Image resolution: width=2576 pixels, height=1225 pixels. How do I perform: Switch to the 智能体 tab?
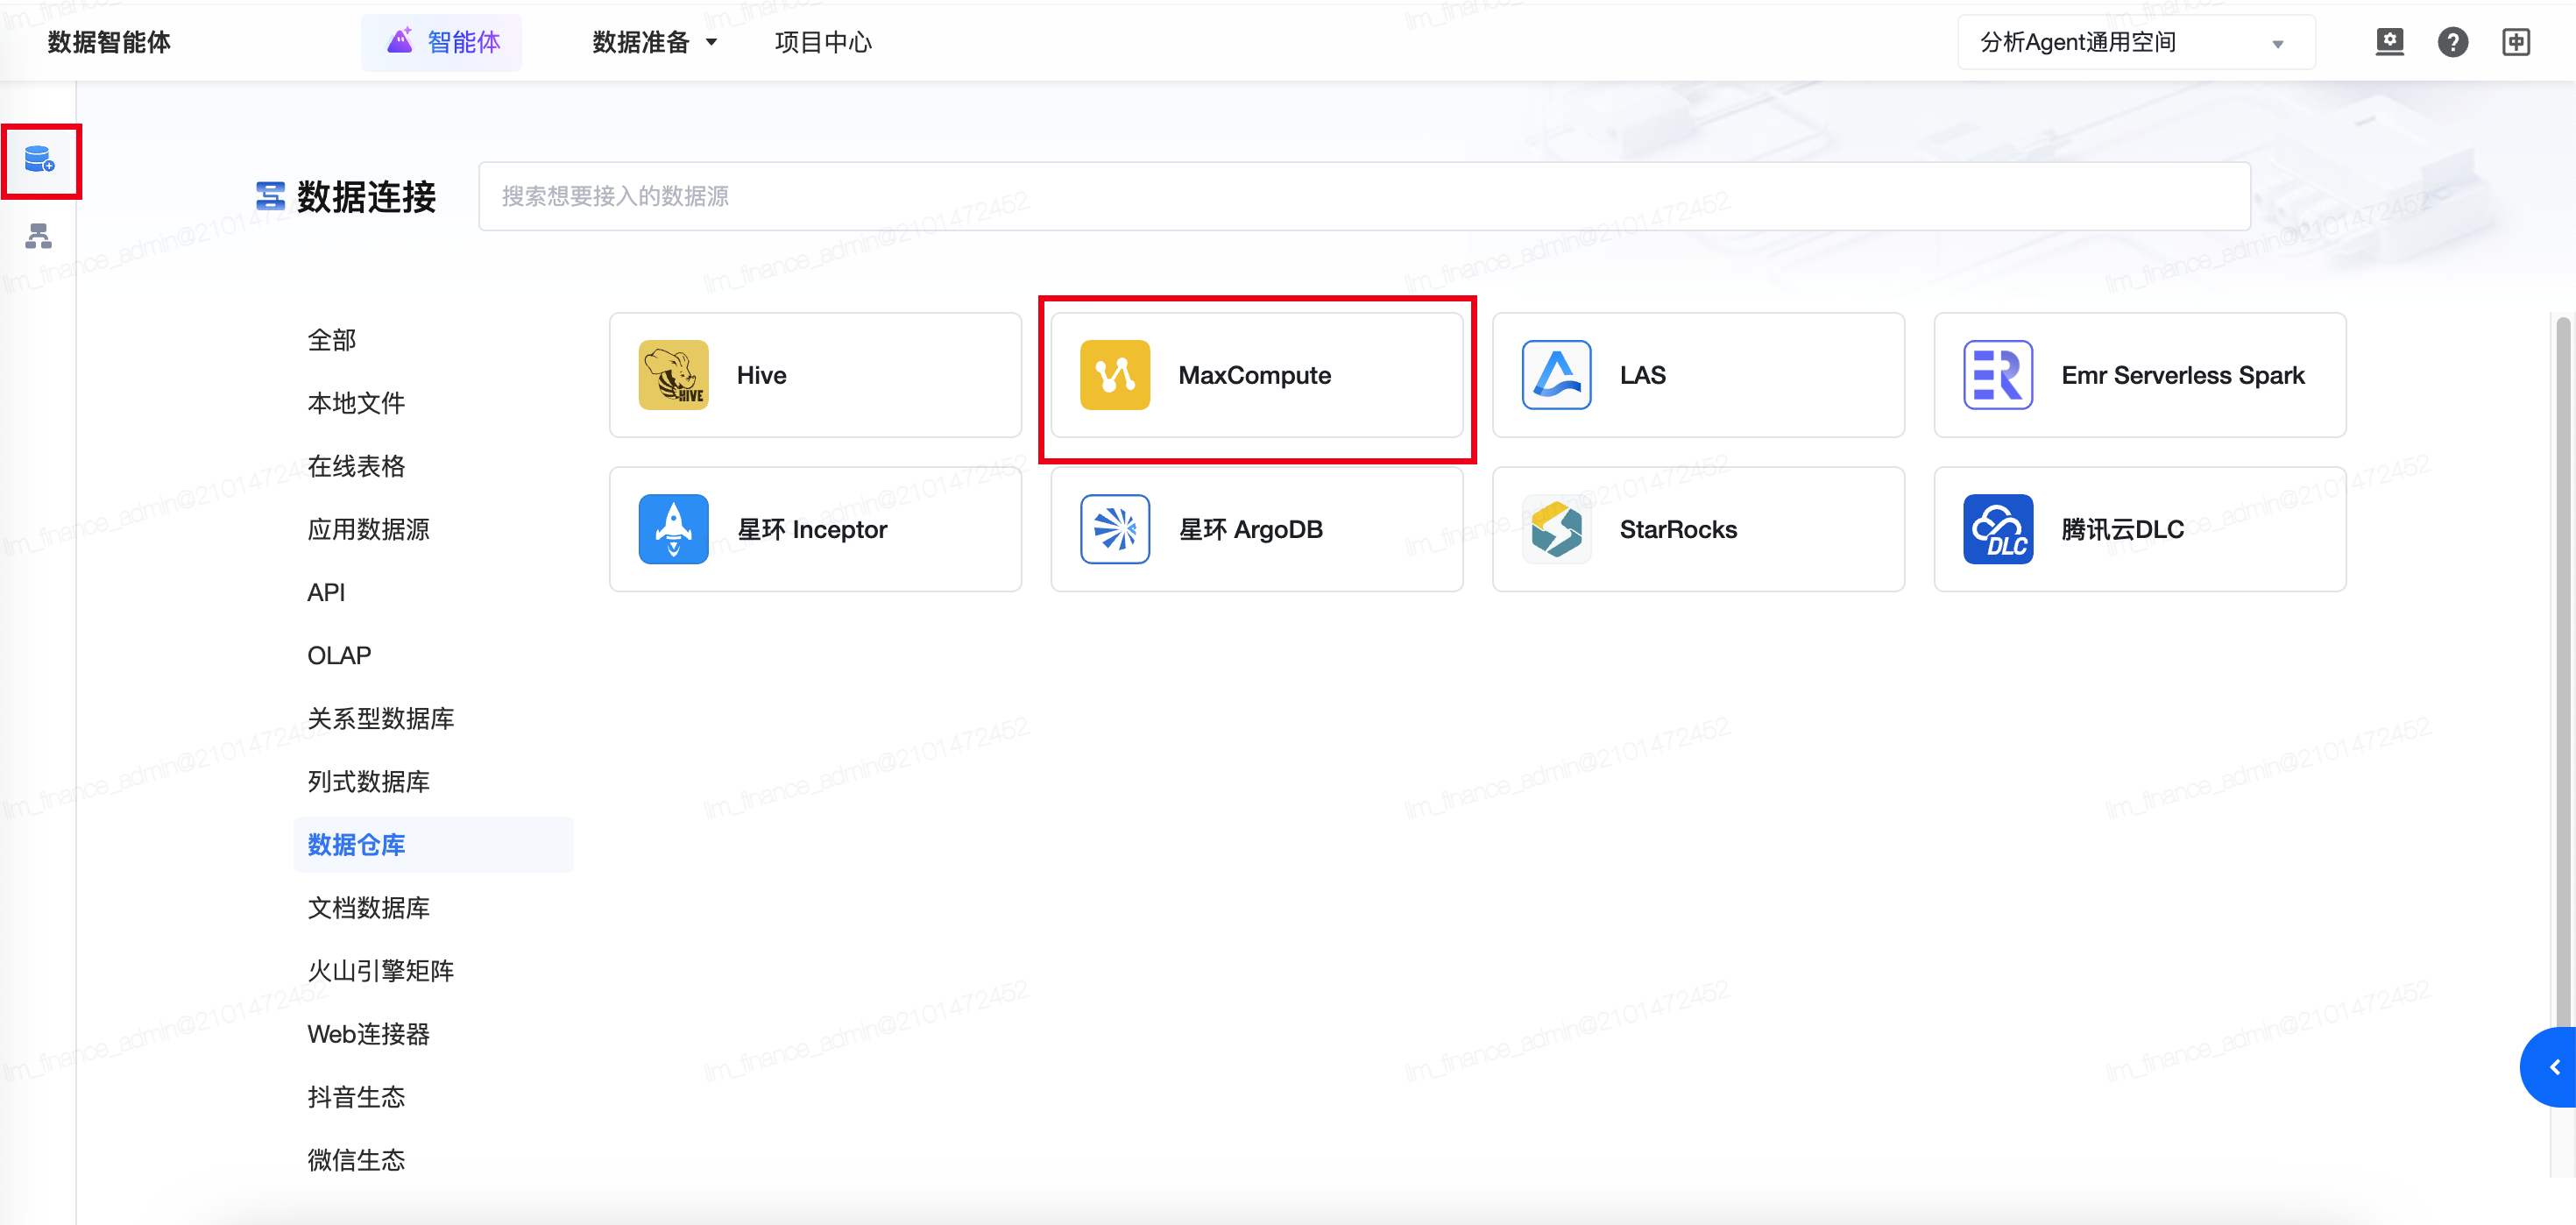442,42
